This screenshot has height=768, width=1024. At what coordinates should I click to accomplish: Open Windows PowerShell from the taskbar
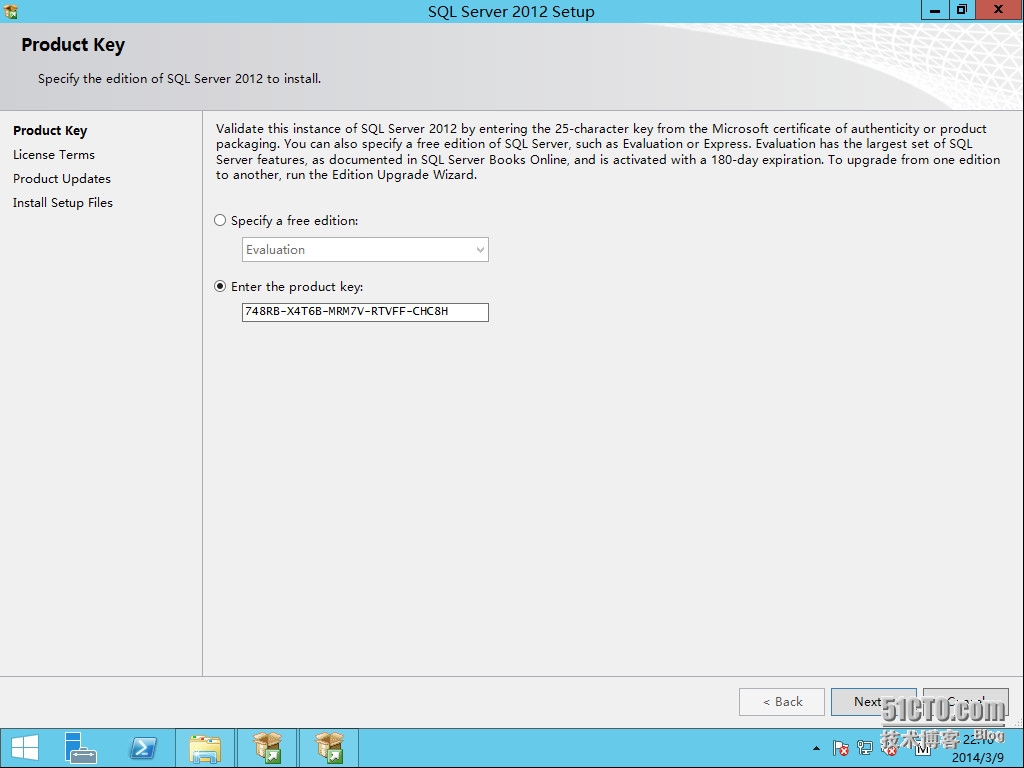(x=143, y=748)
